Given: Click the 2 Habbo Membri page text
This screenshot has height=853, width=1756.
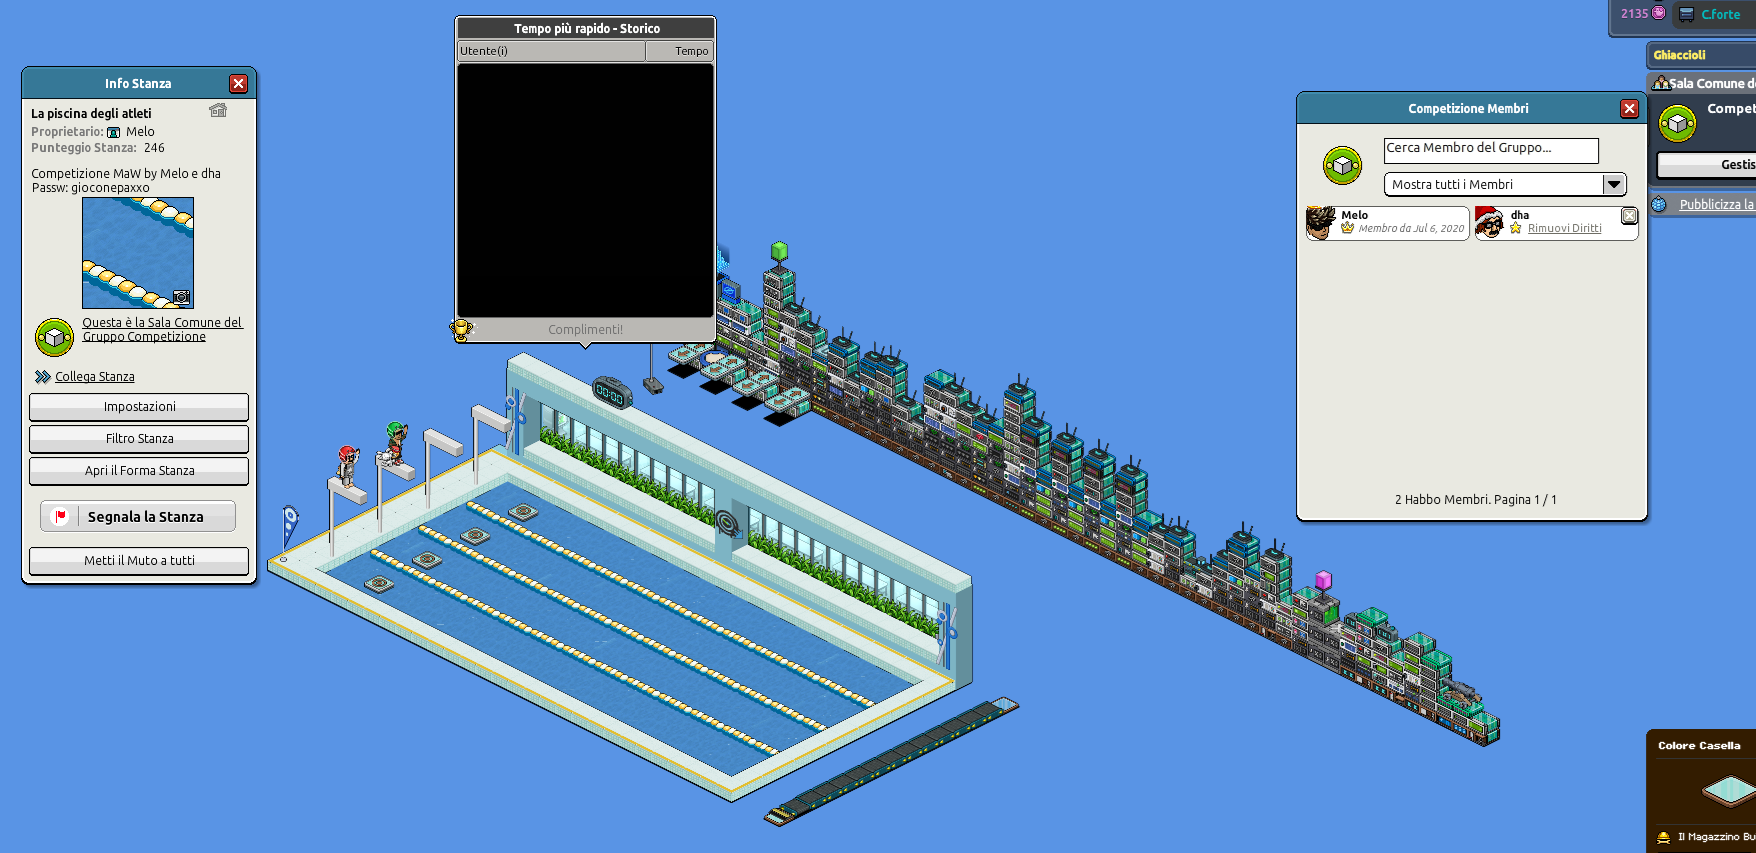Looking at the screenshot, I should [1475, 500].
